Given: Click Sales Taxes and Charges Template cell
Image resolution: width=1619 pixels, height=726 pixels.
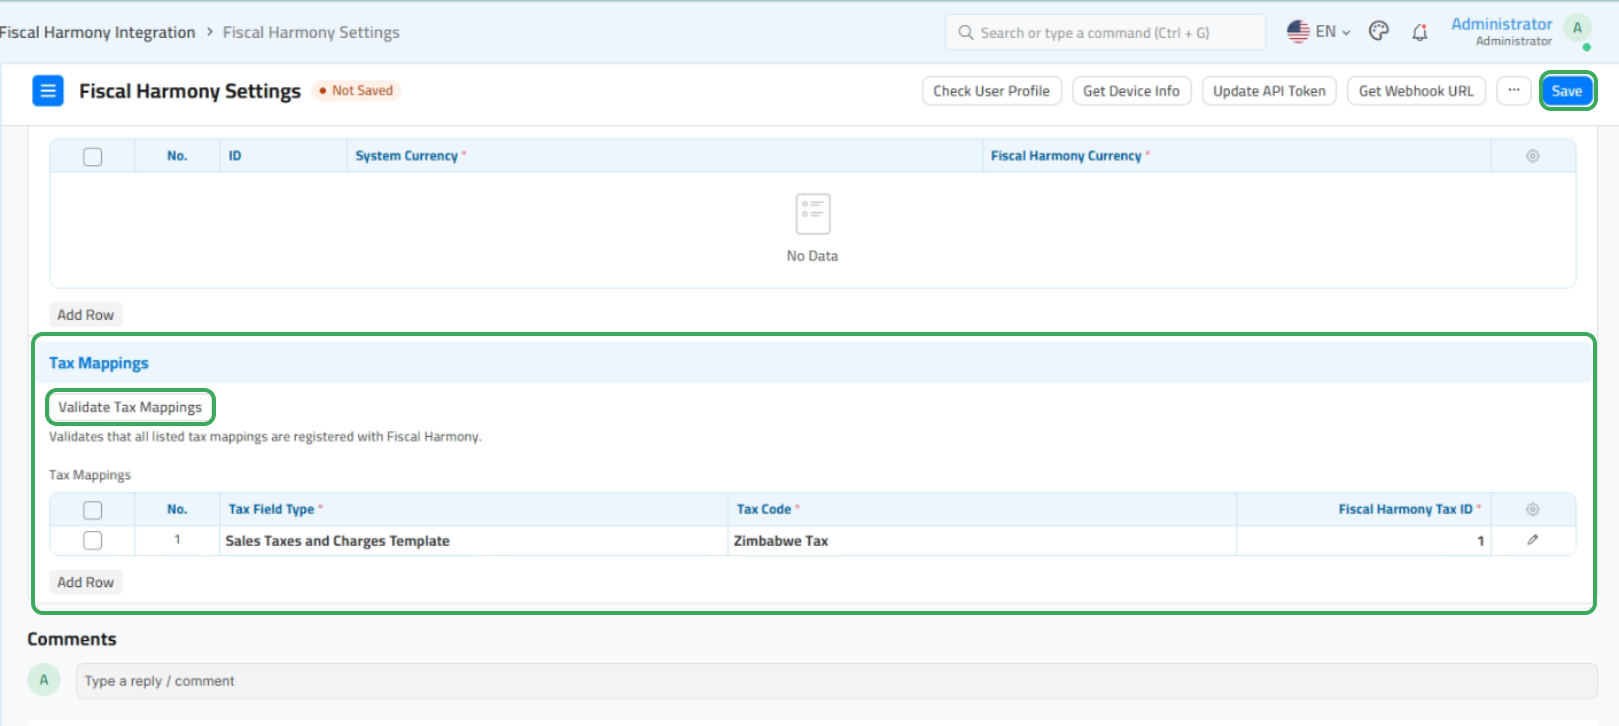Looking at the screenshot, I should click(474, 541).
